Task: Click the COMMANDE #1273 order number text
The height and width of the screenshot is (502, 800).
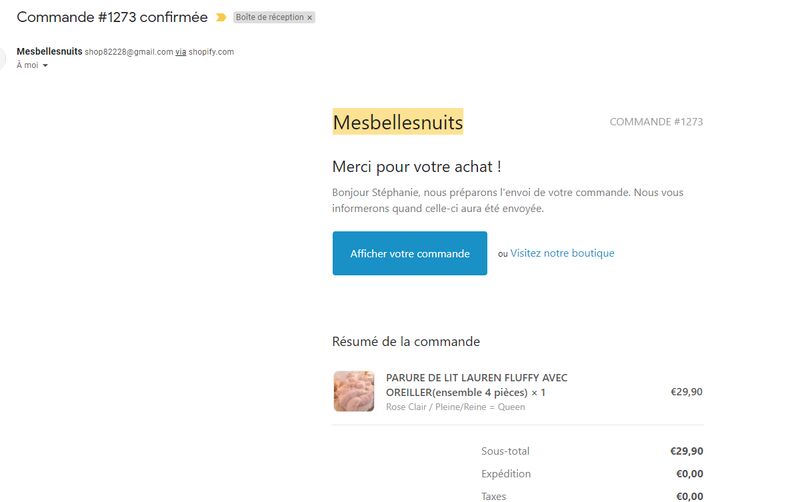Action: tap(656, 122)
